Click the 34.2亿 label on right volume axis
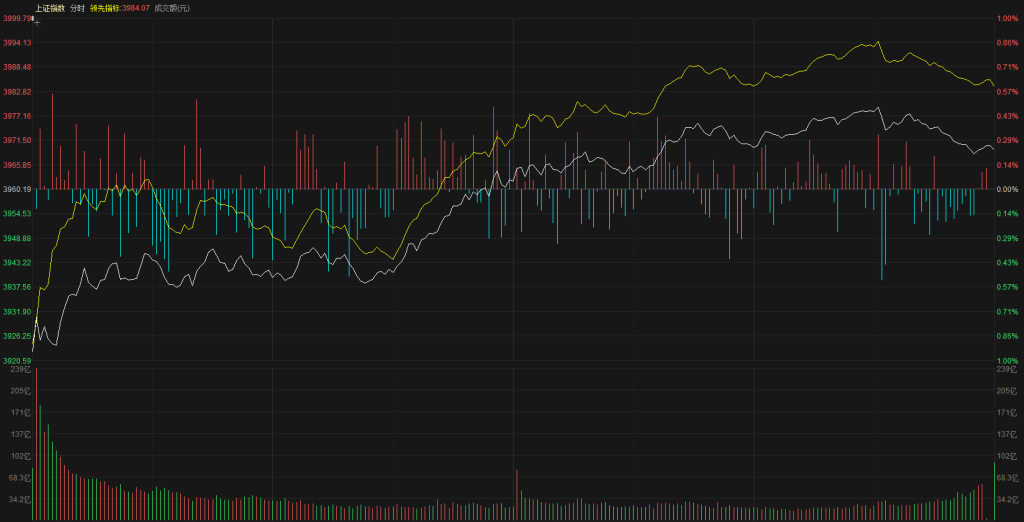The image size is (1024, 522). pyautogui.click(x=1008, y=499)
